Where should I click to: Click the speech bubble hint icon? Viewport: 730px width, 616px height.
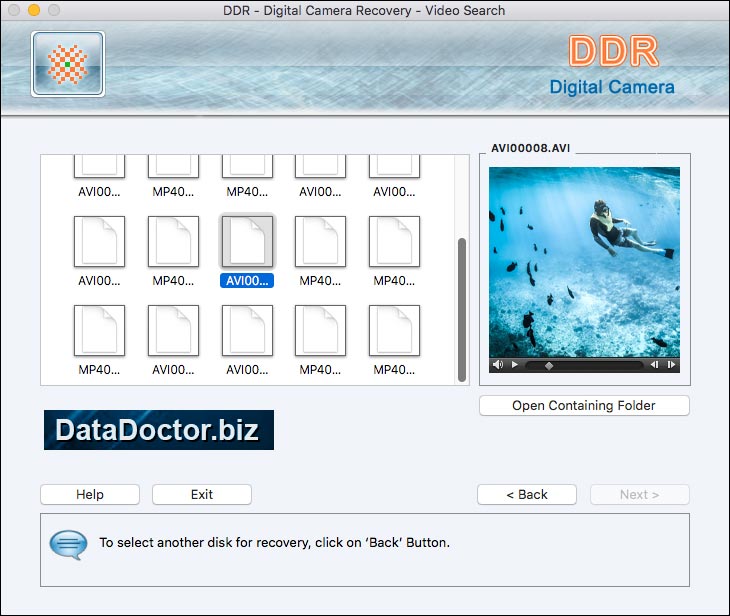click(67, 544)
